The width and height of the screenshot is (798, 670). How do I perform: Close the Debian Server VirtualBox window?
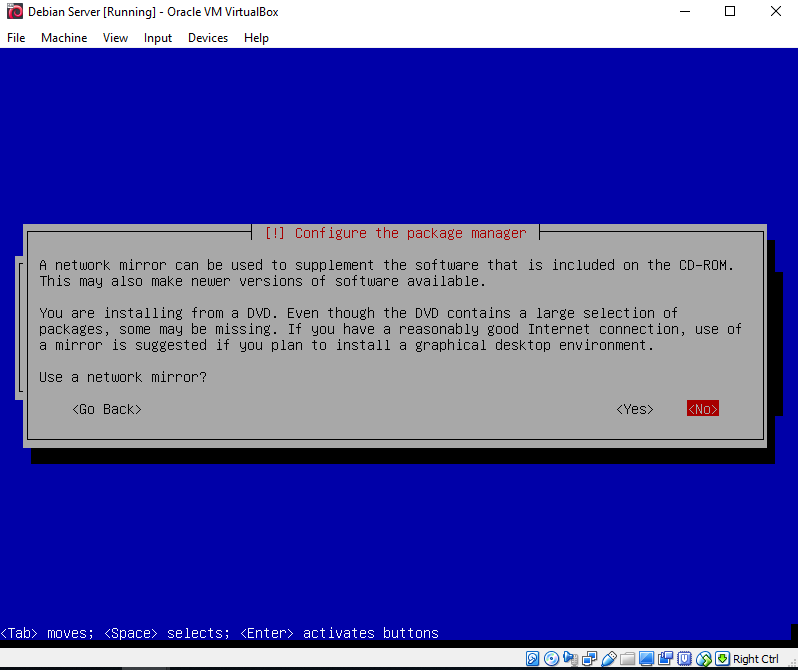(776, 11)
